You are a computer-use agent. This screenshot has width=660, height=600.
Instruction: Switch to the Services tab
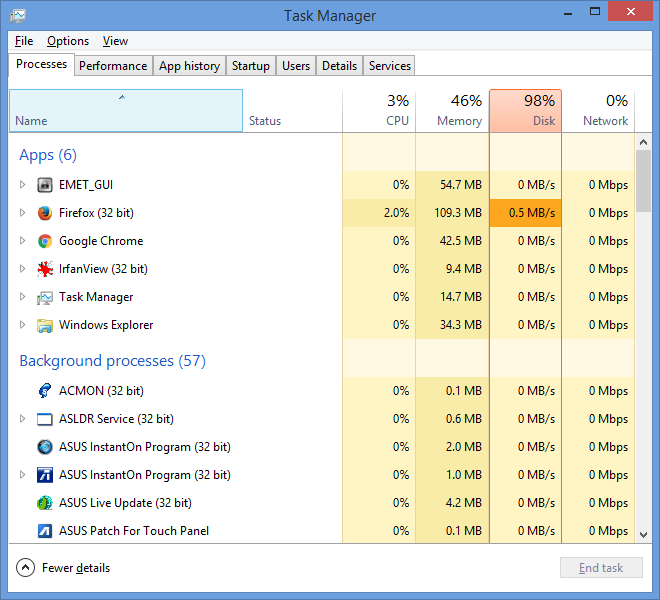tap(390, 66)
